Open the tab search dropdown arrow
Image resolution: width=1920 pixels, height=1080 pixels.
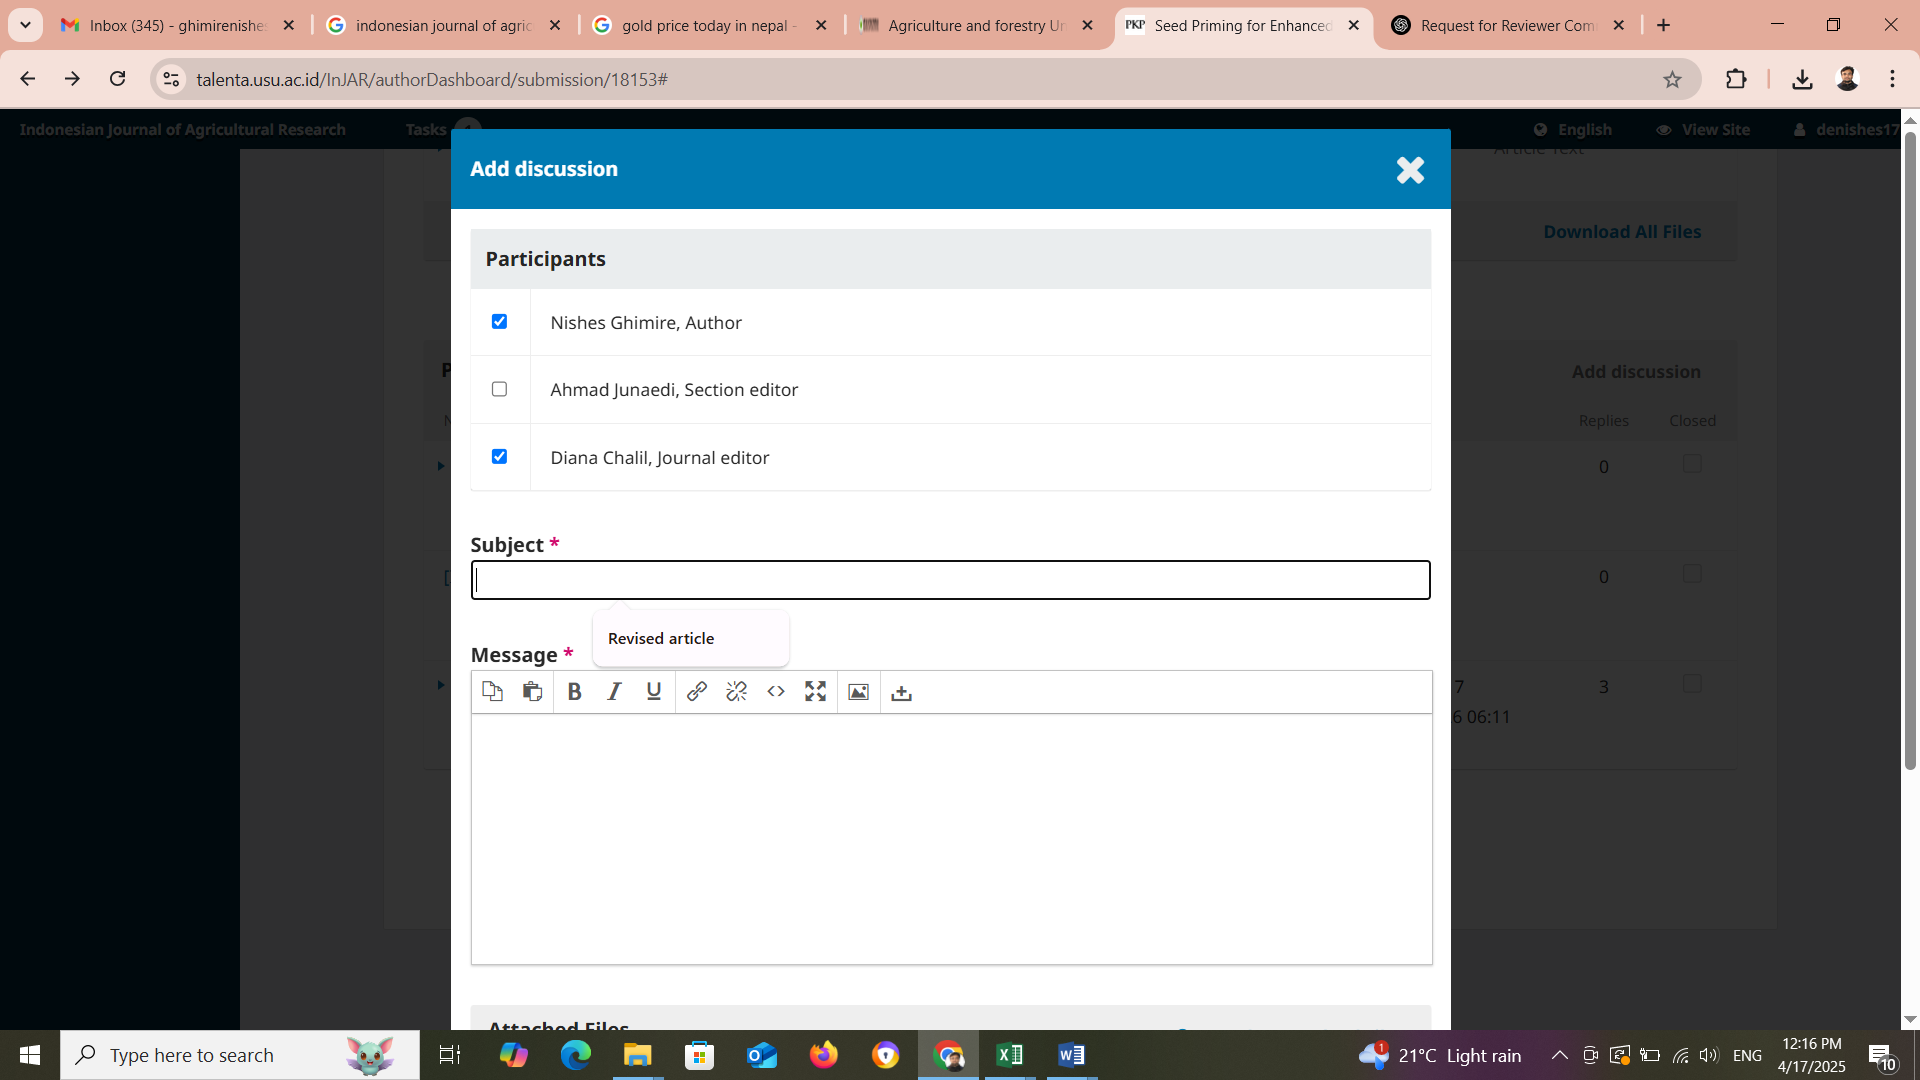tap(25, 25)
